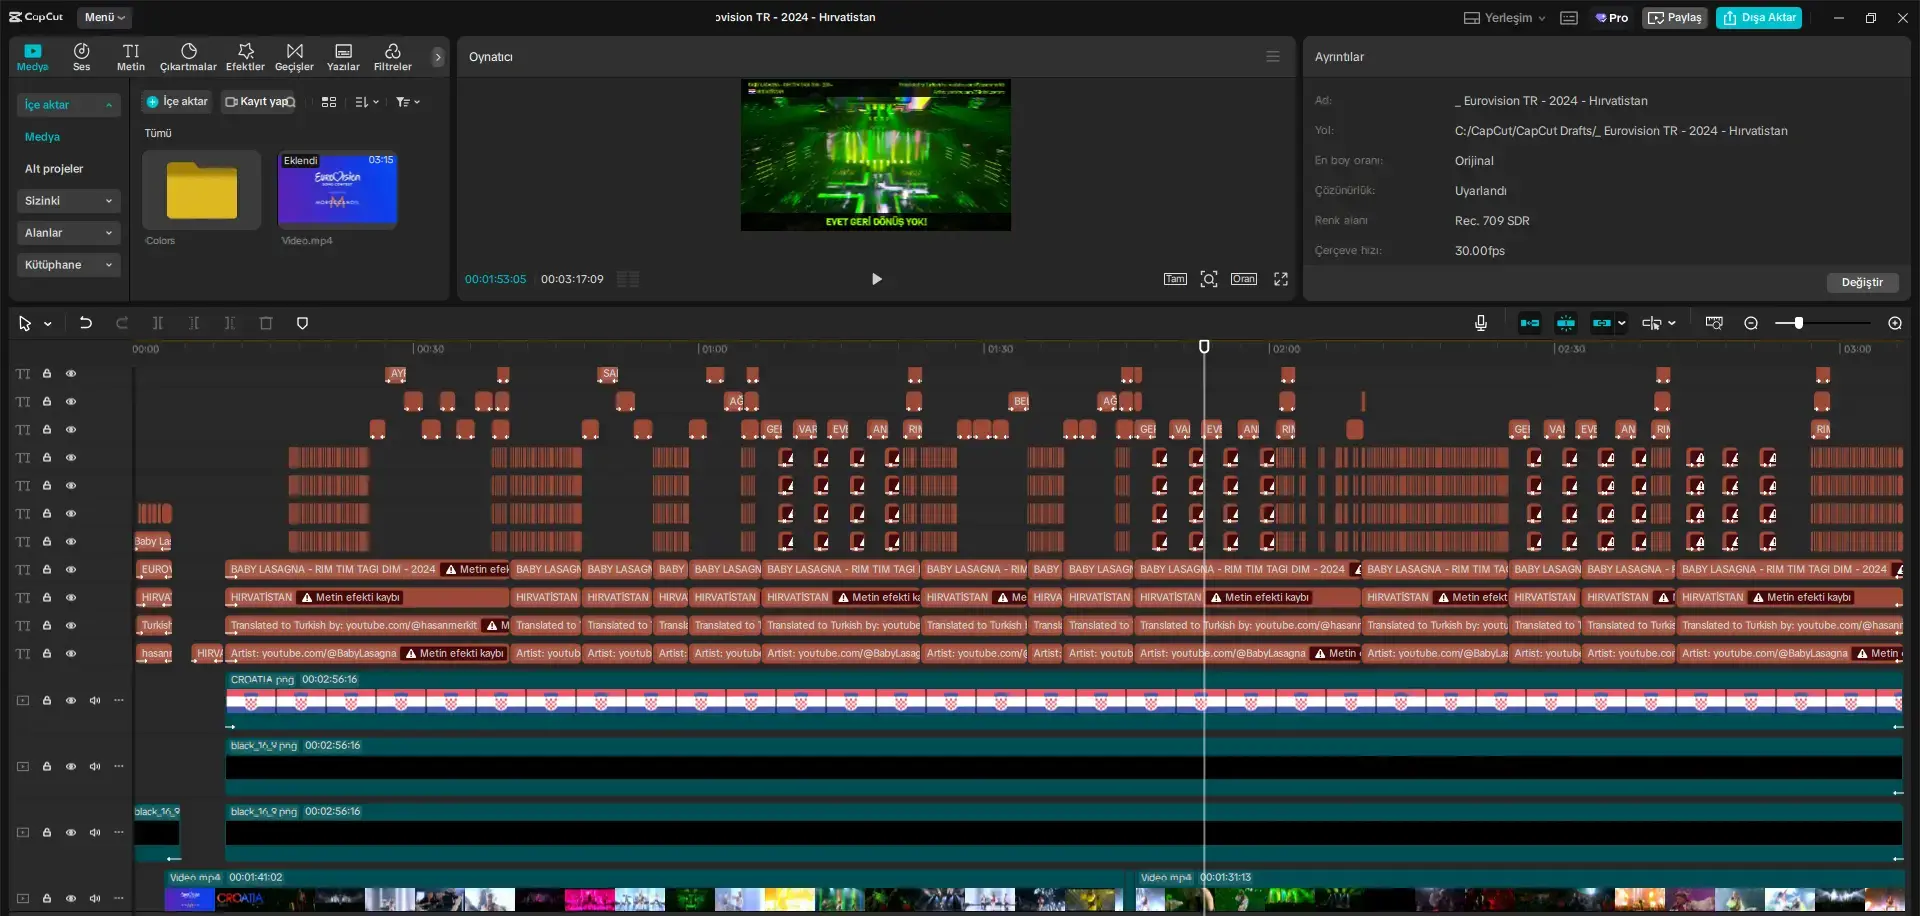Open the Menü menu
1920x916 pixels.
[104, 17]
